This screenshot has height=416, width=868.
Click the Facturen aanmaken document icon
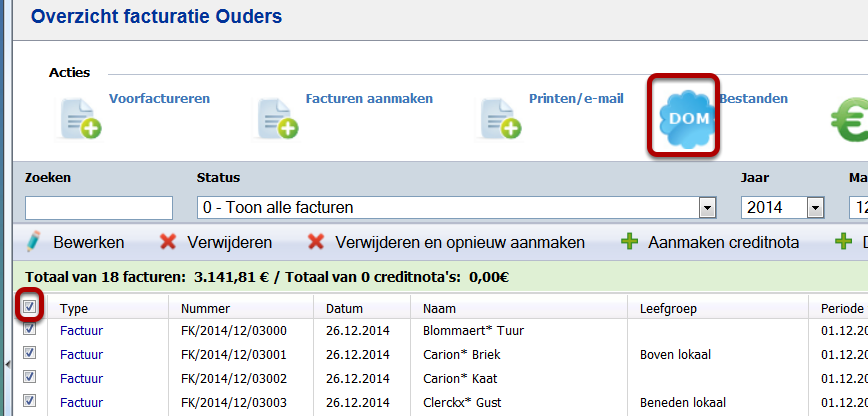click(x=277, y=119)
